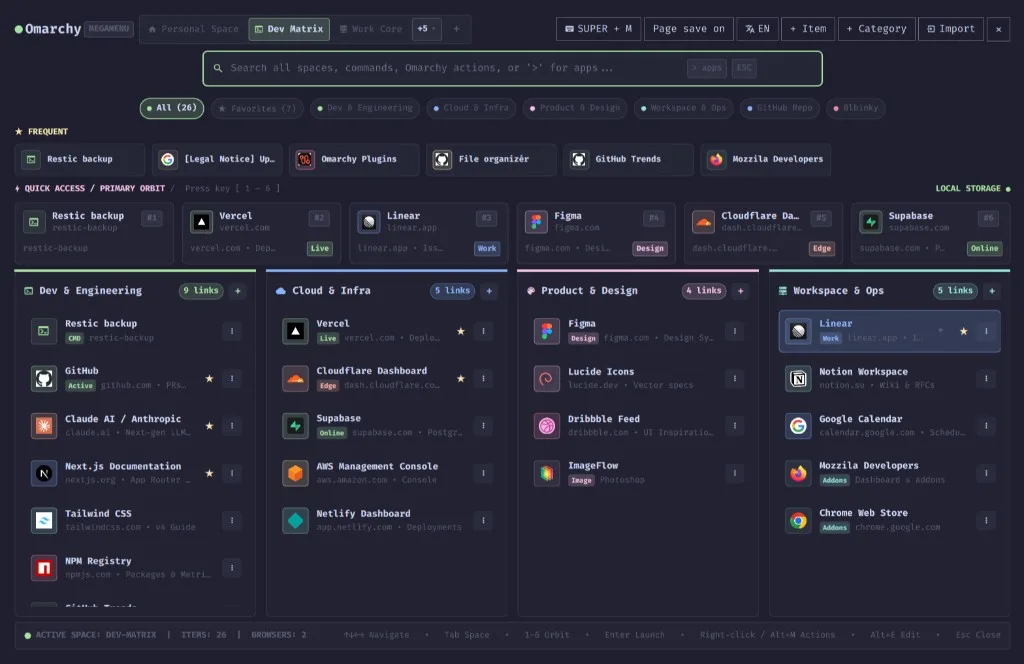Screen dimensions: 1024x664
Task: Toggle favorite star on GitHub row
Action: pos(209,379)
